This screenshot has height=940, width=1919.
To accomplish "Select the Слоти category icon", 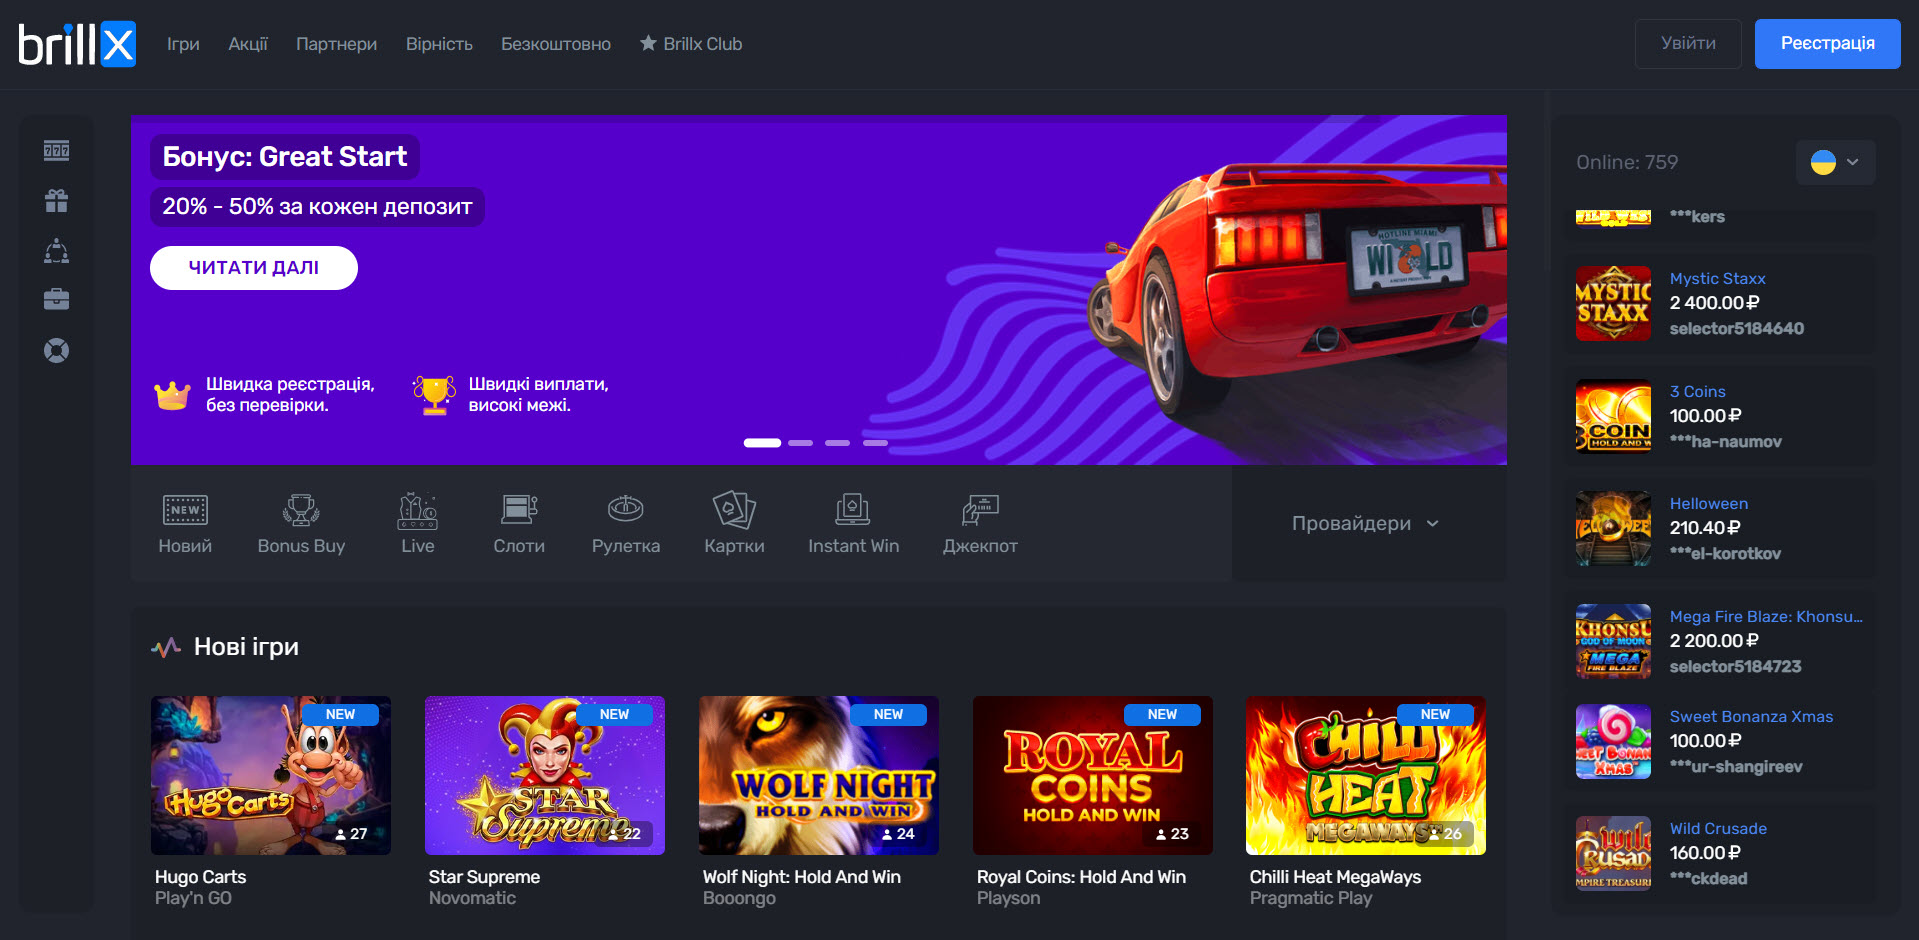I will pyautogui.click(x=519, y=510).
